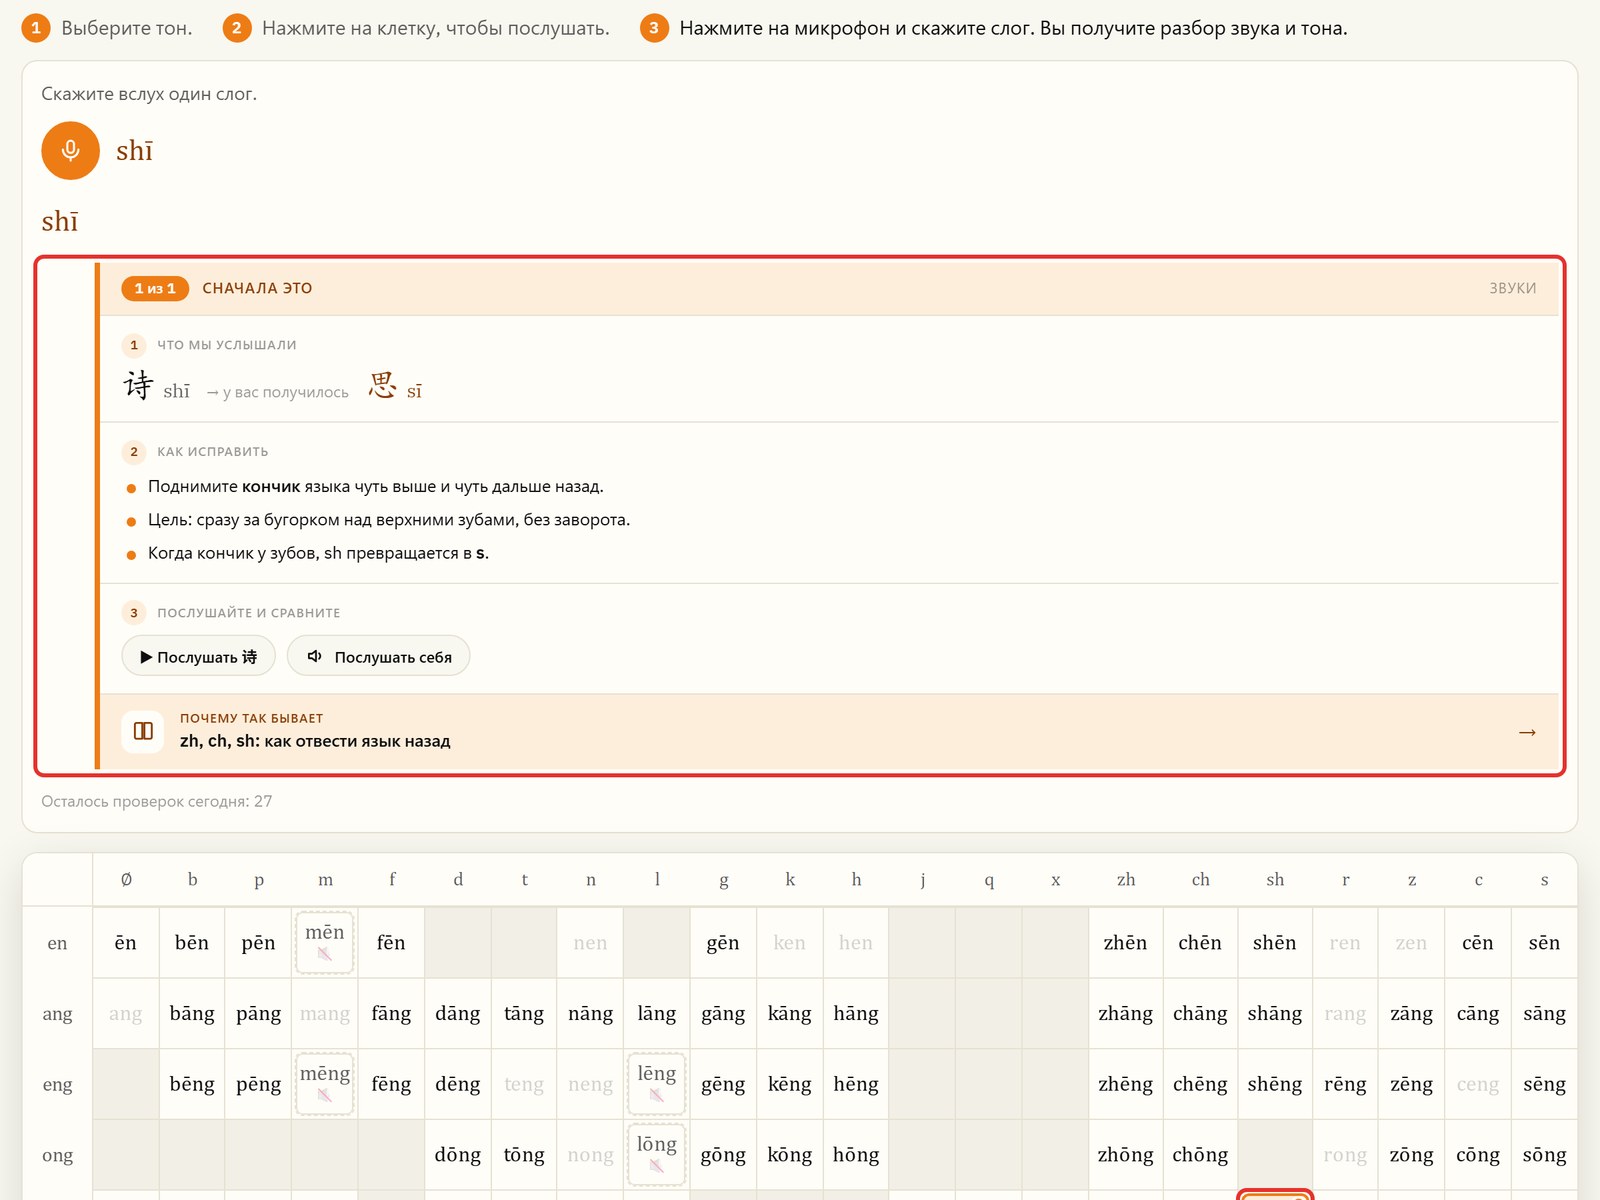Select the mēng cell with the muted icon
The height and width of the screenshot is (1200, 1600).
pyautogui.click(x=325, y=1084)
